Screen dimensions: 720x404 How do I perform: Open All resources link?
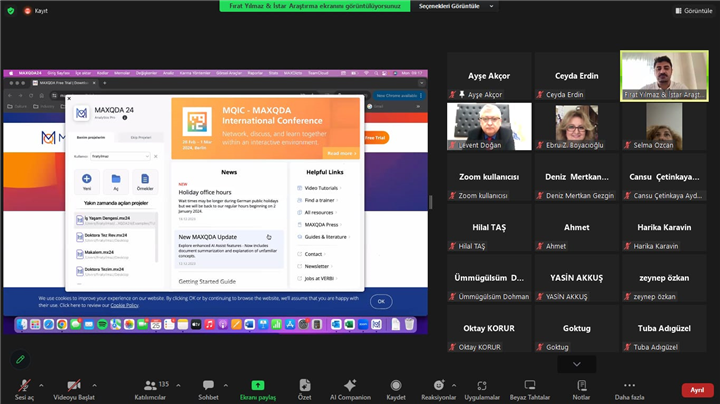pos(319,213)
